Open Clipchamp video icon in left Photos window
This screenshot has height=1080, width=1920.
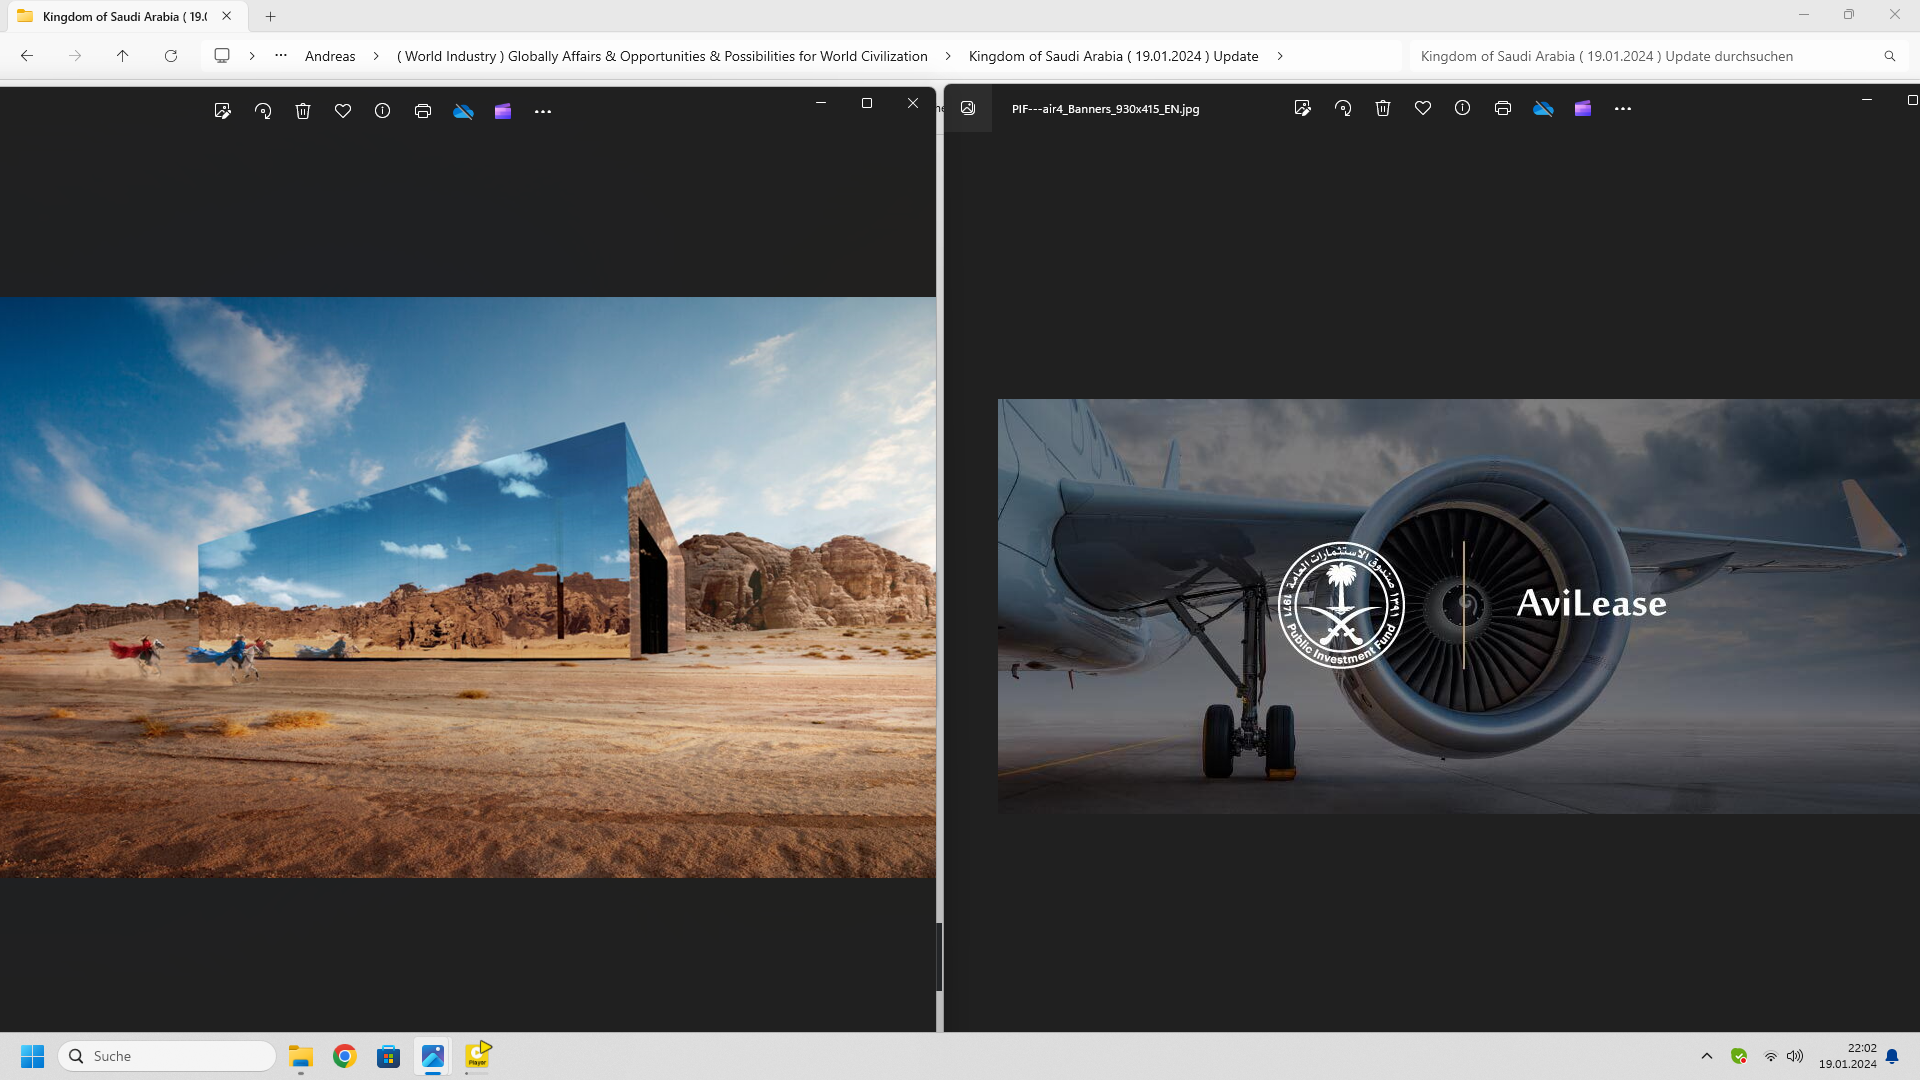[x=503, y=111]
